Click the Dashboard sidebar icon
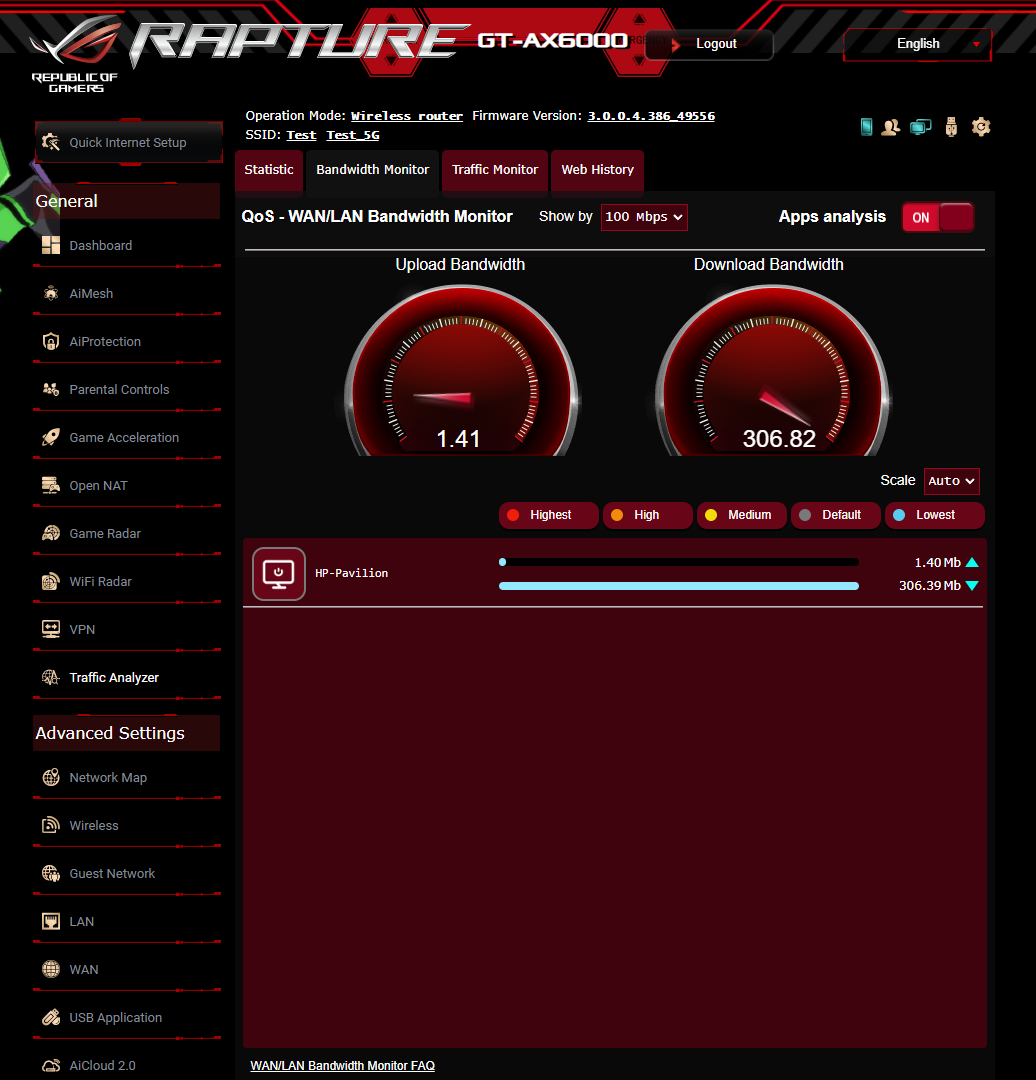 50,245
